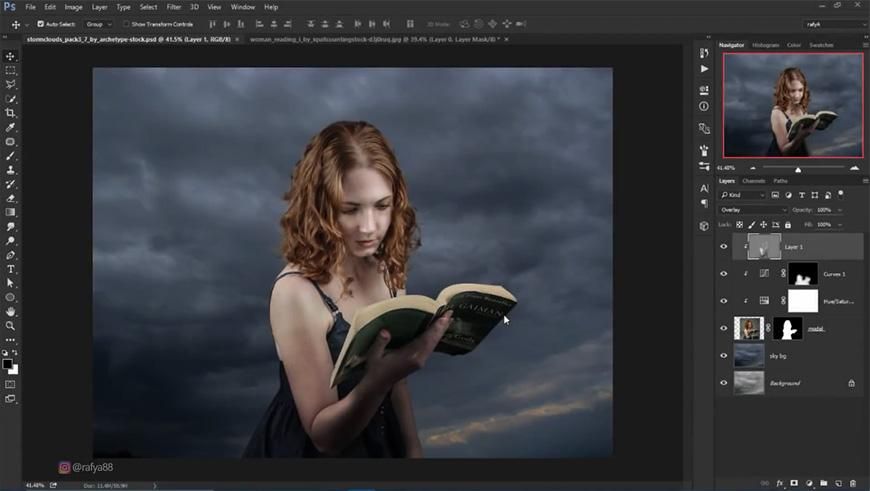Enable Show Transform Controls checkbox
Viewport: 870px width, 491px height.
tap(126, 24)
